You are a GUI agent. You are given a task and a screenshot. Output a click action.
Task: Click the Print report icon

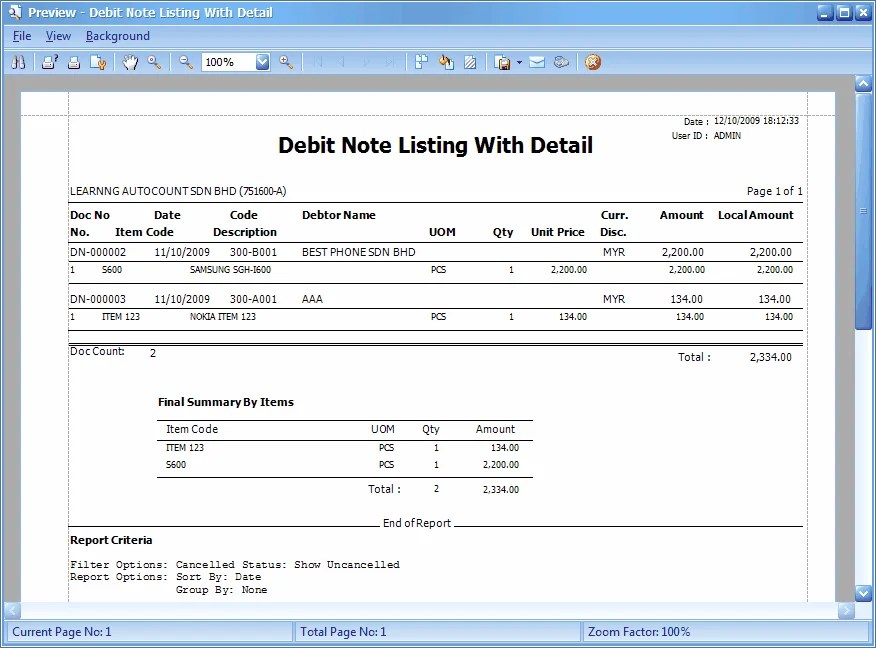click(75, 62)
